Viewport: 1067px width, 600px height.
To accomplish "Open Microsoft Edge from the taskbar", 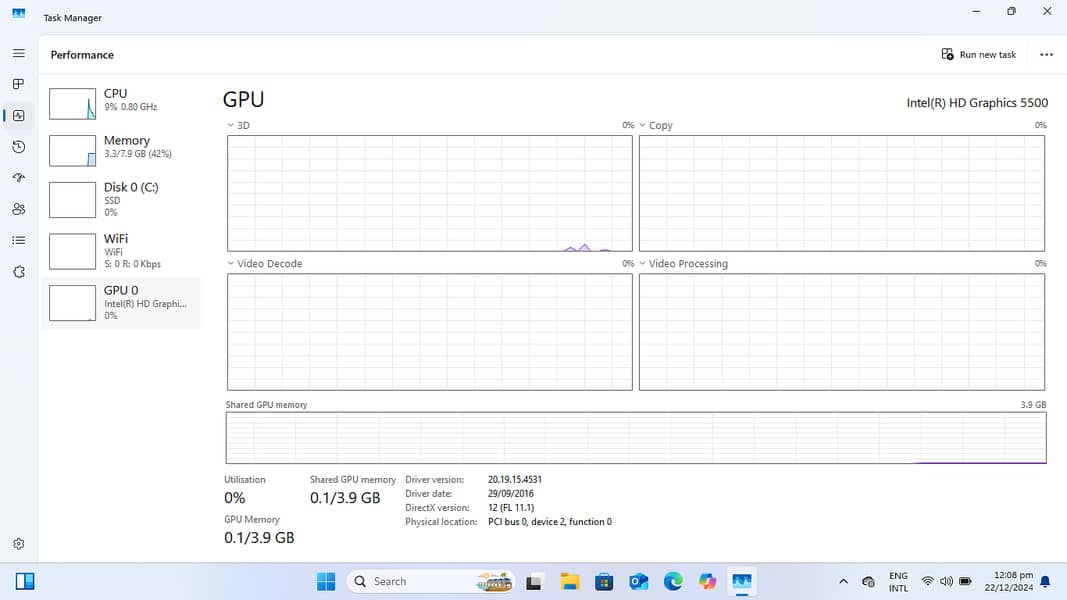I will (x=673, y=581).
